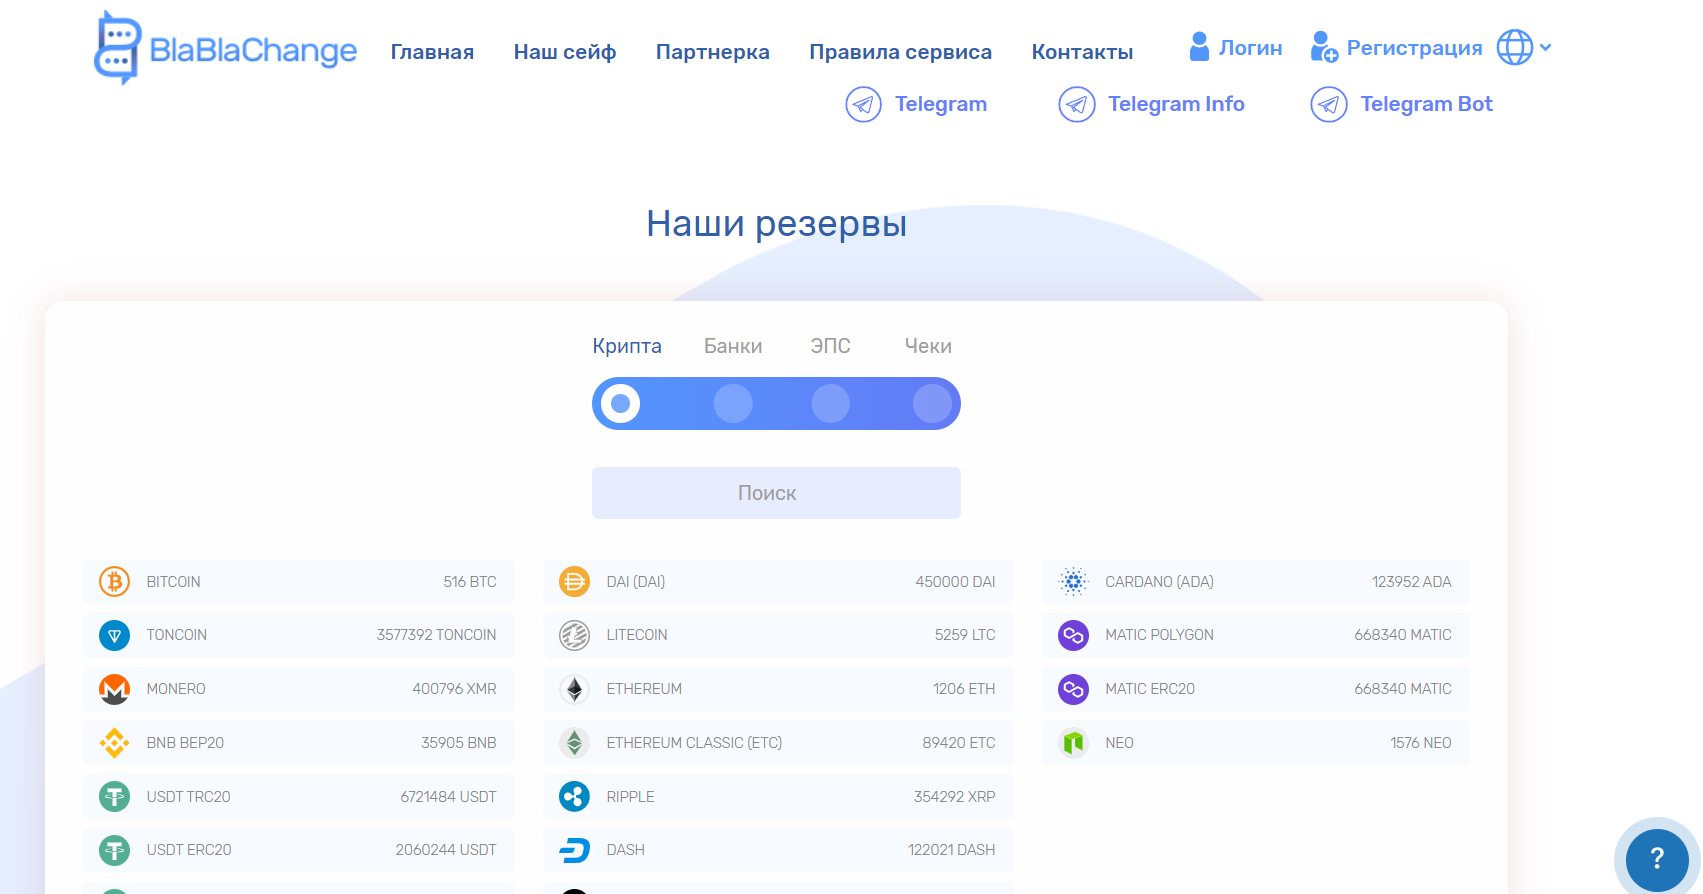Switch to the ЭПС tab label
1703x894 pixels.
(831, 346)
